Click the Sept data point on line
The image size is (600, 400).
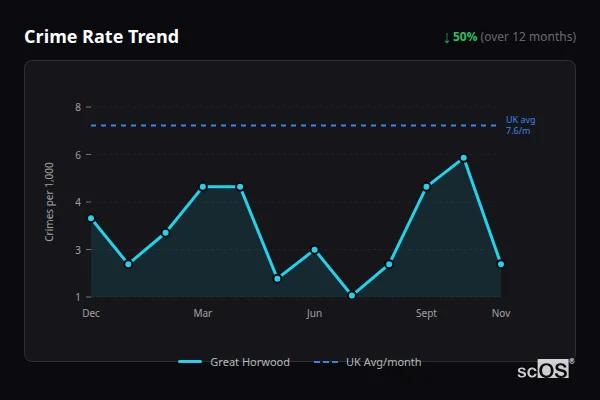(x=427, y=187)
